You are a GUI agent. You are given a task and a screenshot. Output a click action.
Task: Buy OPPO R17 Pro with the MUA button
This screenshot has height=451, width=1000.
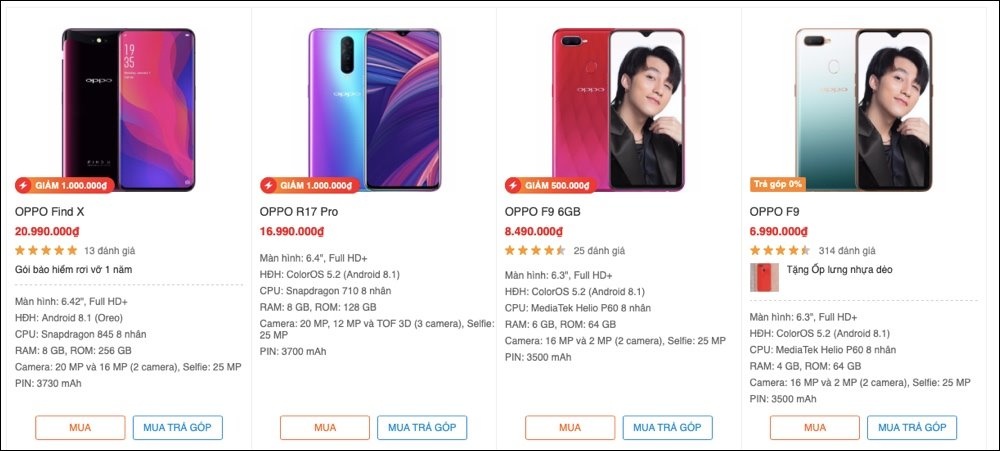pos(325,427)
